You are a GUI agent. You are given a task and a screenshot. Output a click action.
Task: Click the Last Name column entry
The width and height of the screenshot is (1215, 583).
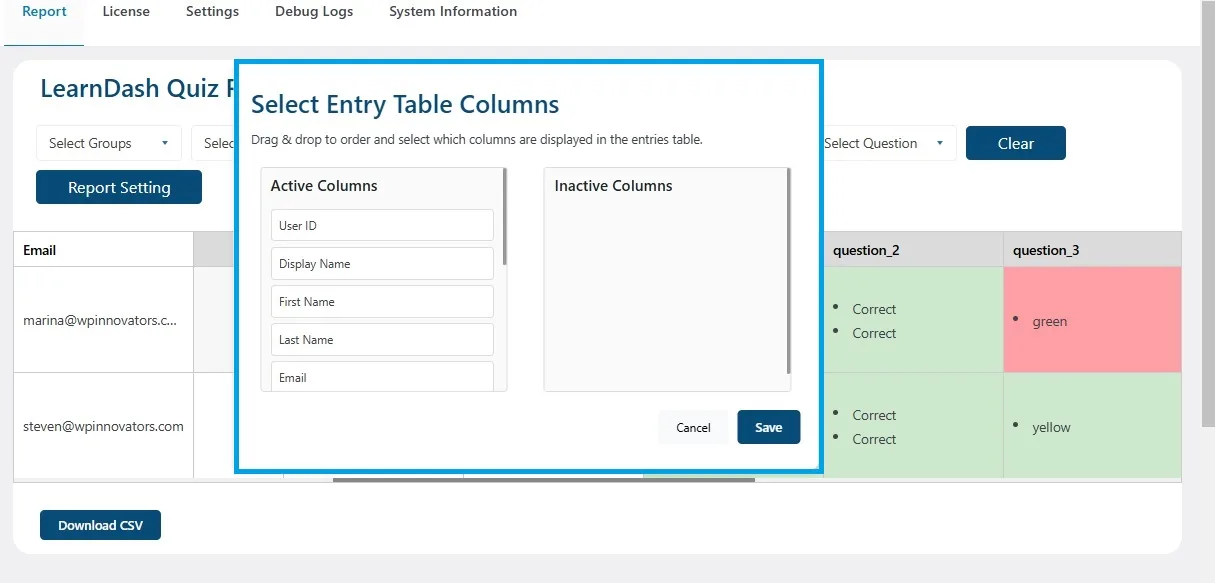click(381, 339)
